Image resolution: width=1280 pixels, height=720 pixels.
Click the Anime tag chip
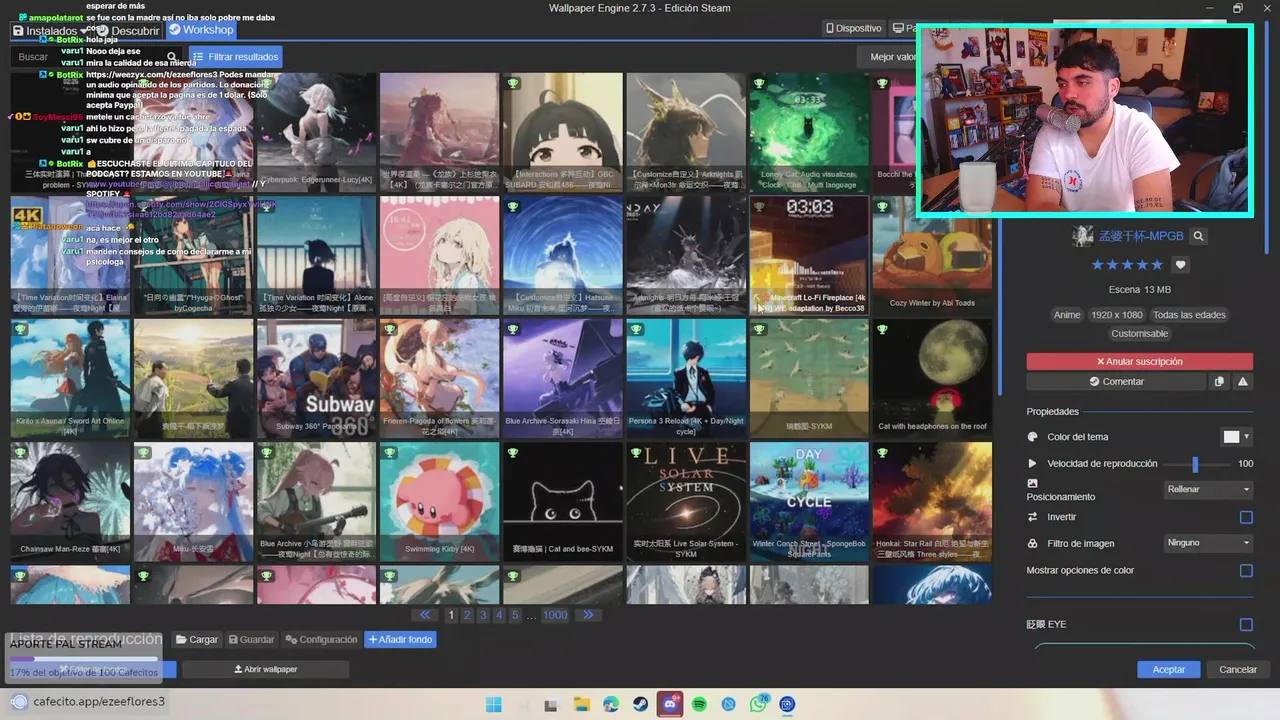1067,315
